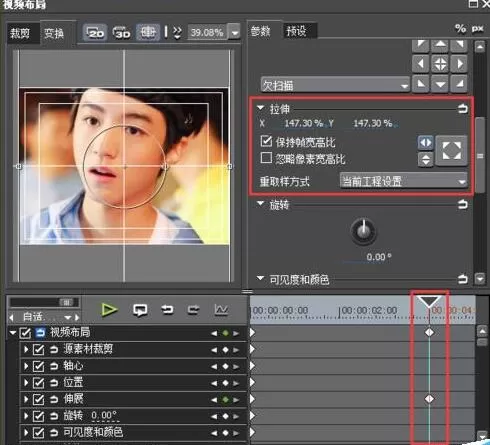This screenshot has height=445, width=490.
Task: Switch to the 裁剪 tab
Action: pos(20,33)
